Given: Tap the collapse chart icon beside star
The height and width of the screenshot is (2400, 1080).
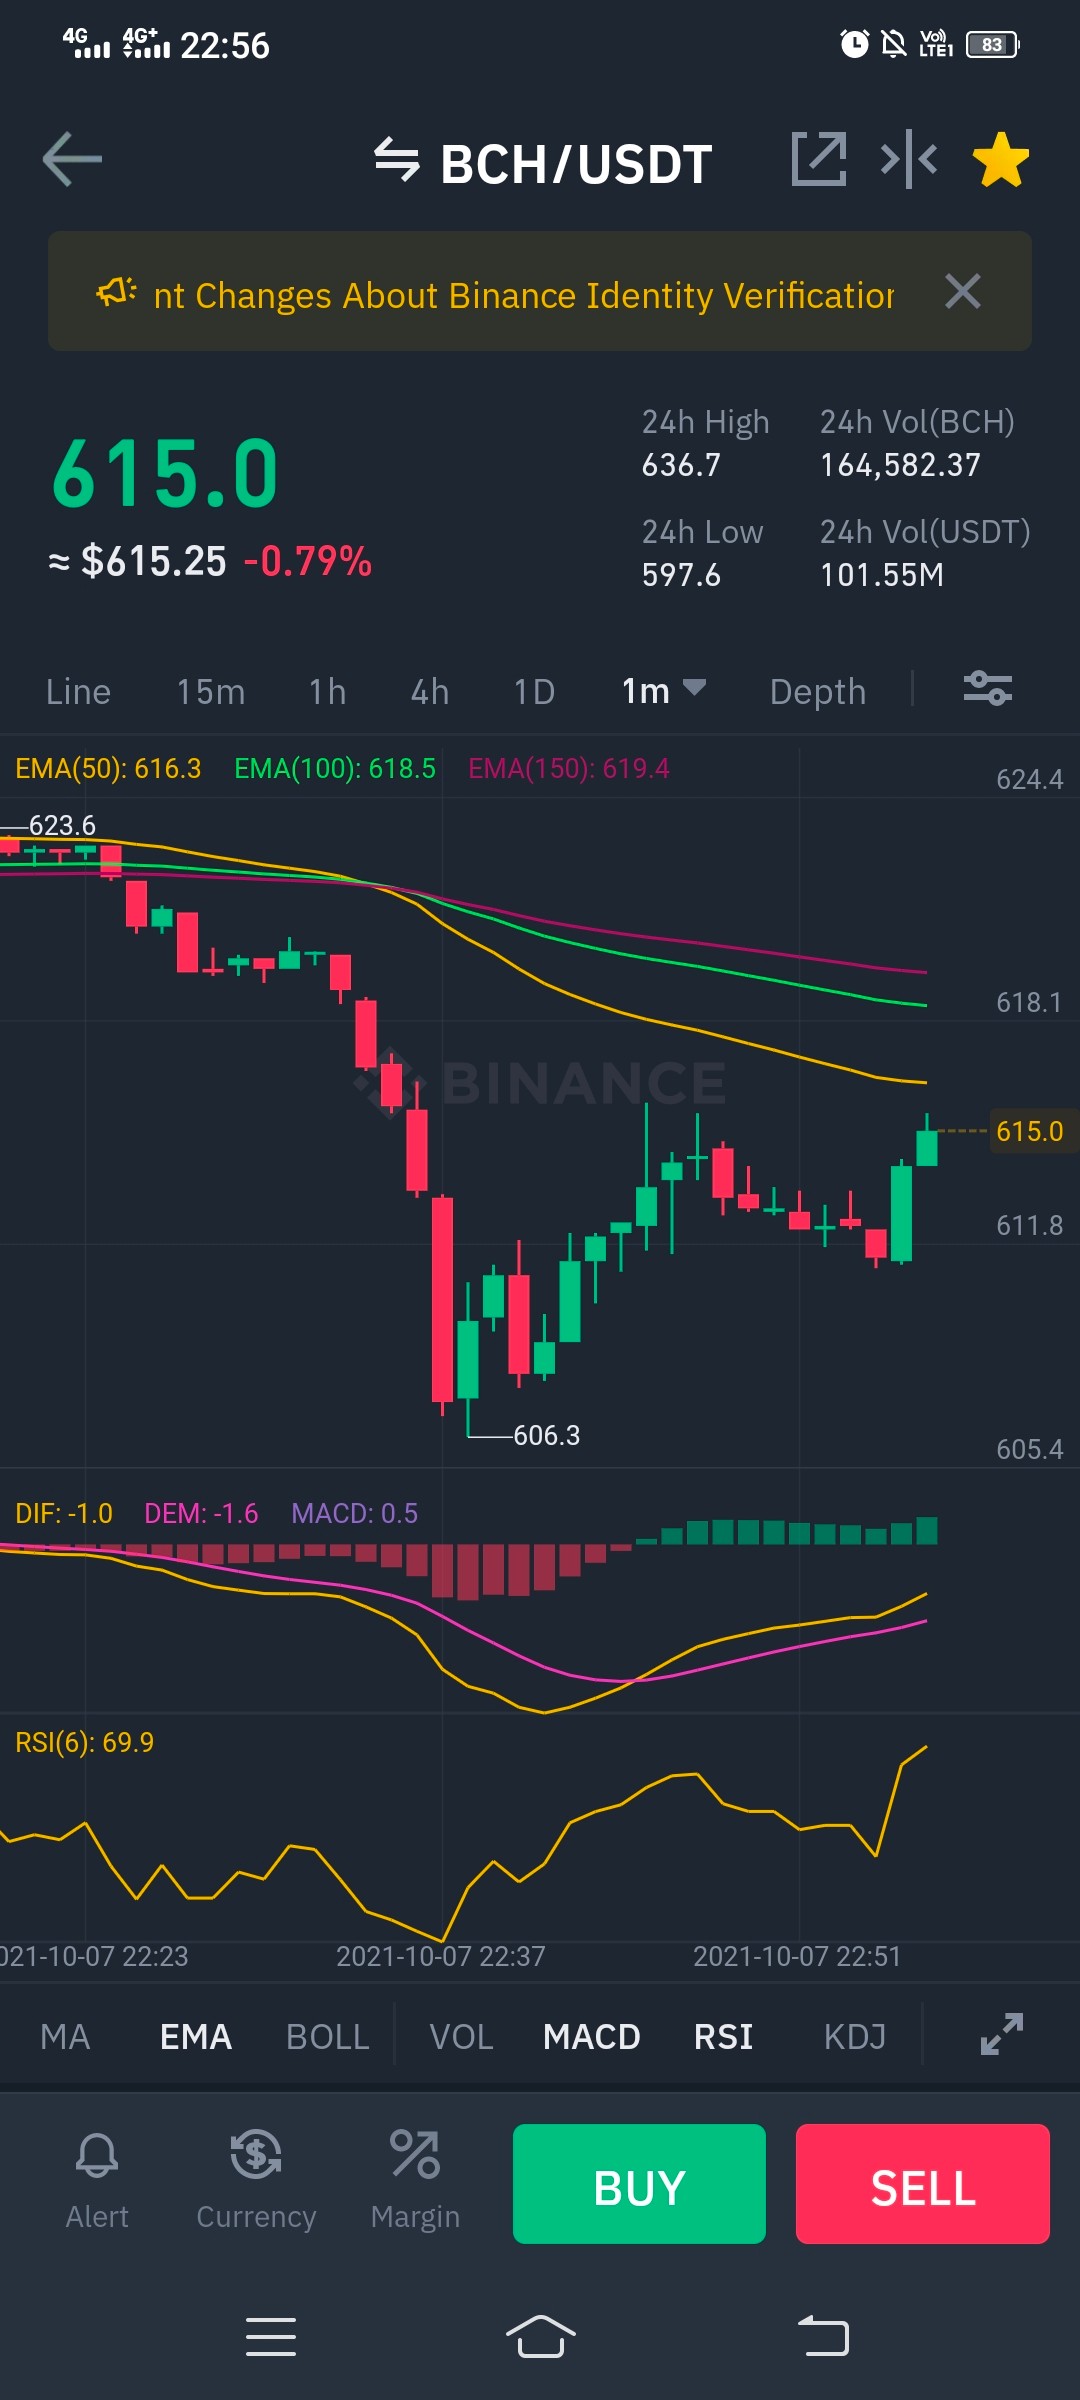Looking at the screenshot, I should [x=908, y=159].
